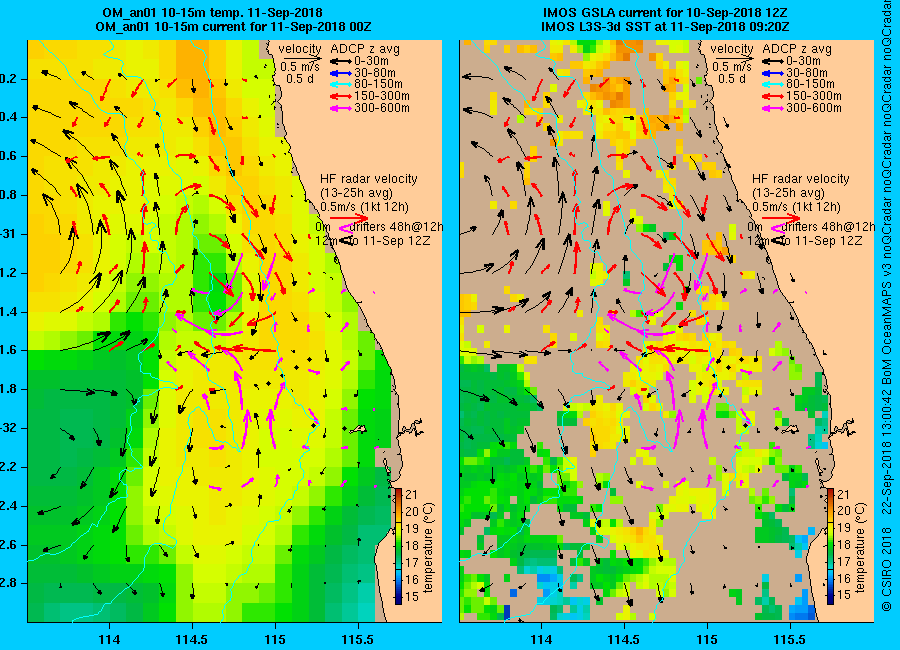Click '0.5m/s (1kt 12h)' text on right map

[797, 207]
